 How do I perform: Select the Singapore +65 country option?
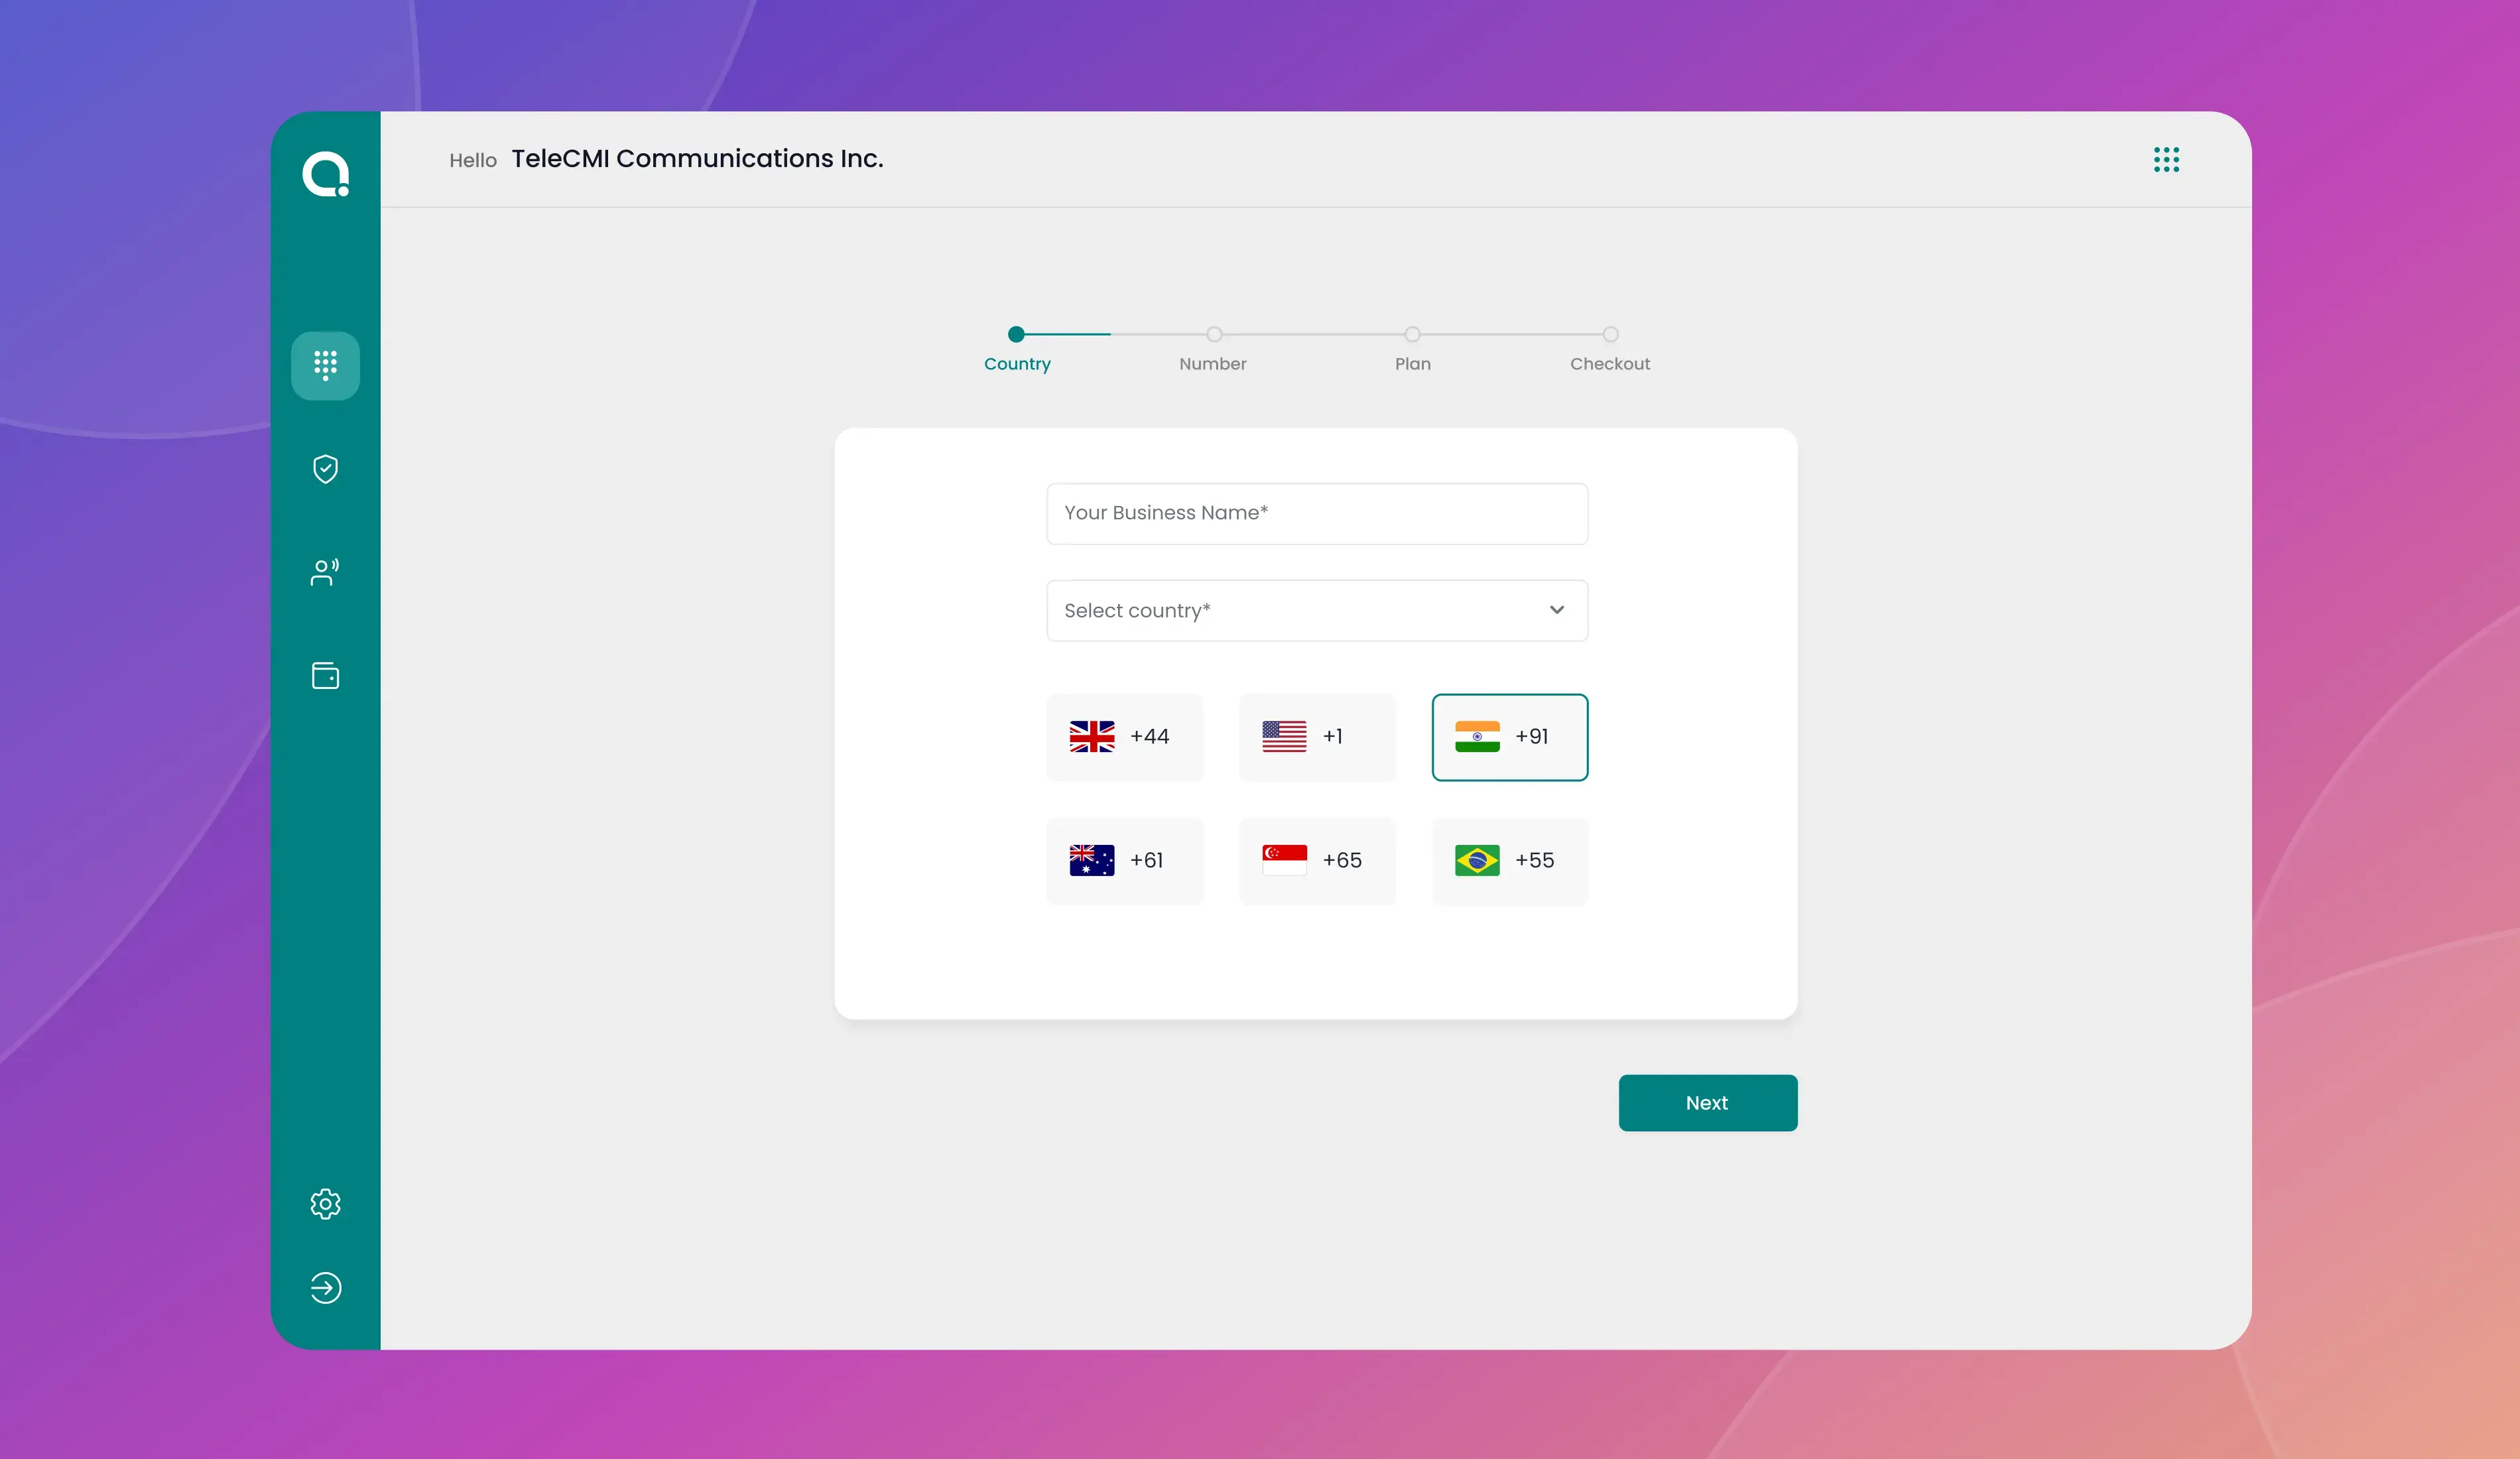(1317, 861)
